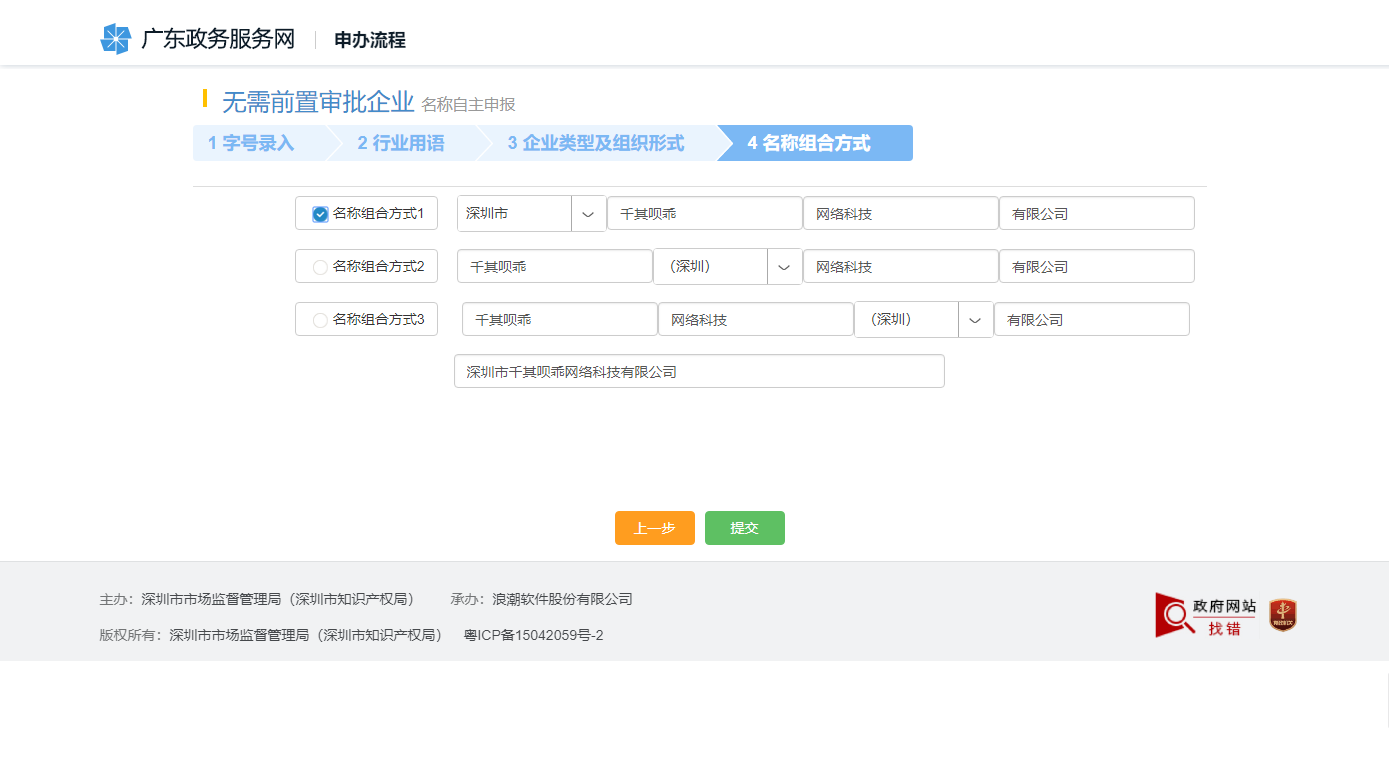Deselect the 名称组合方式1 radio button
This screenshot has height=758, width=1389.
pos(320,213)
